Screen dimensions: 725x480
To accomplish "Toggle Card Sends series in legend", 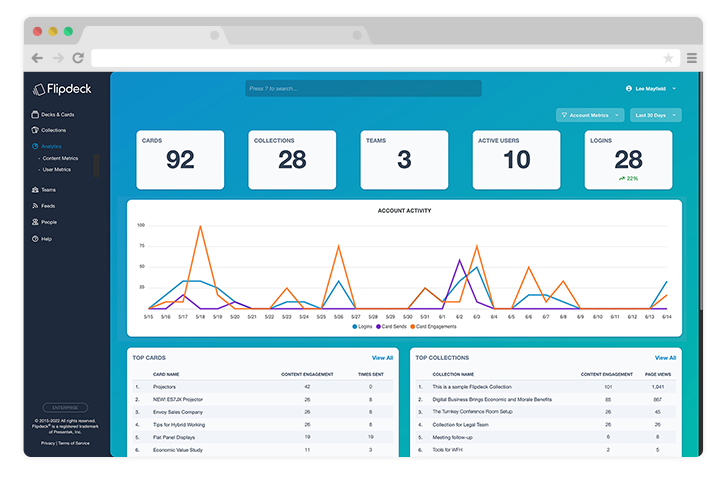I will [x=391, y=326].
